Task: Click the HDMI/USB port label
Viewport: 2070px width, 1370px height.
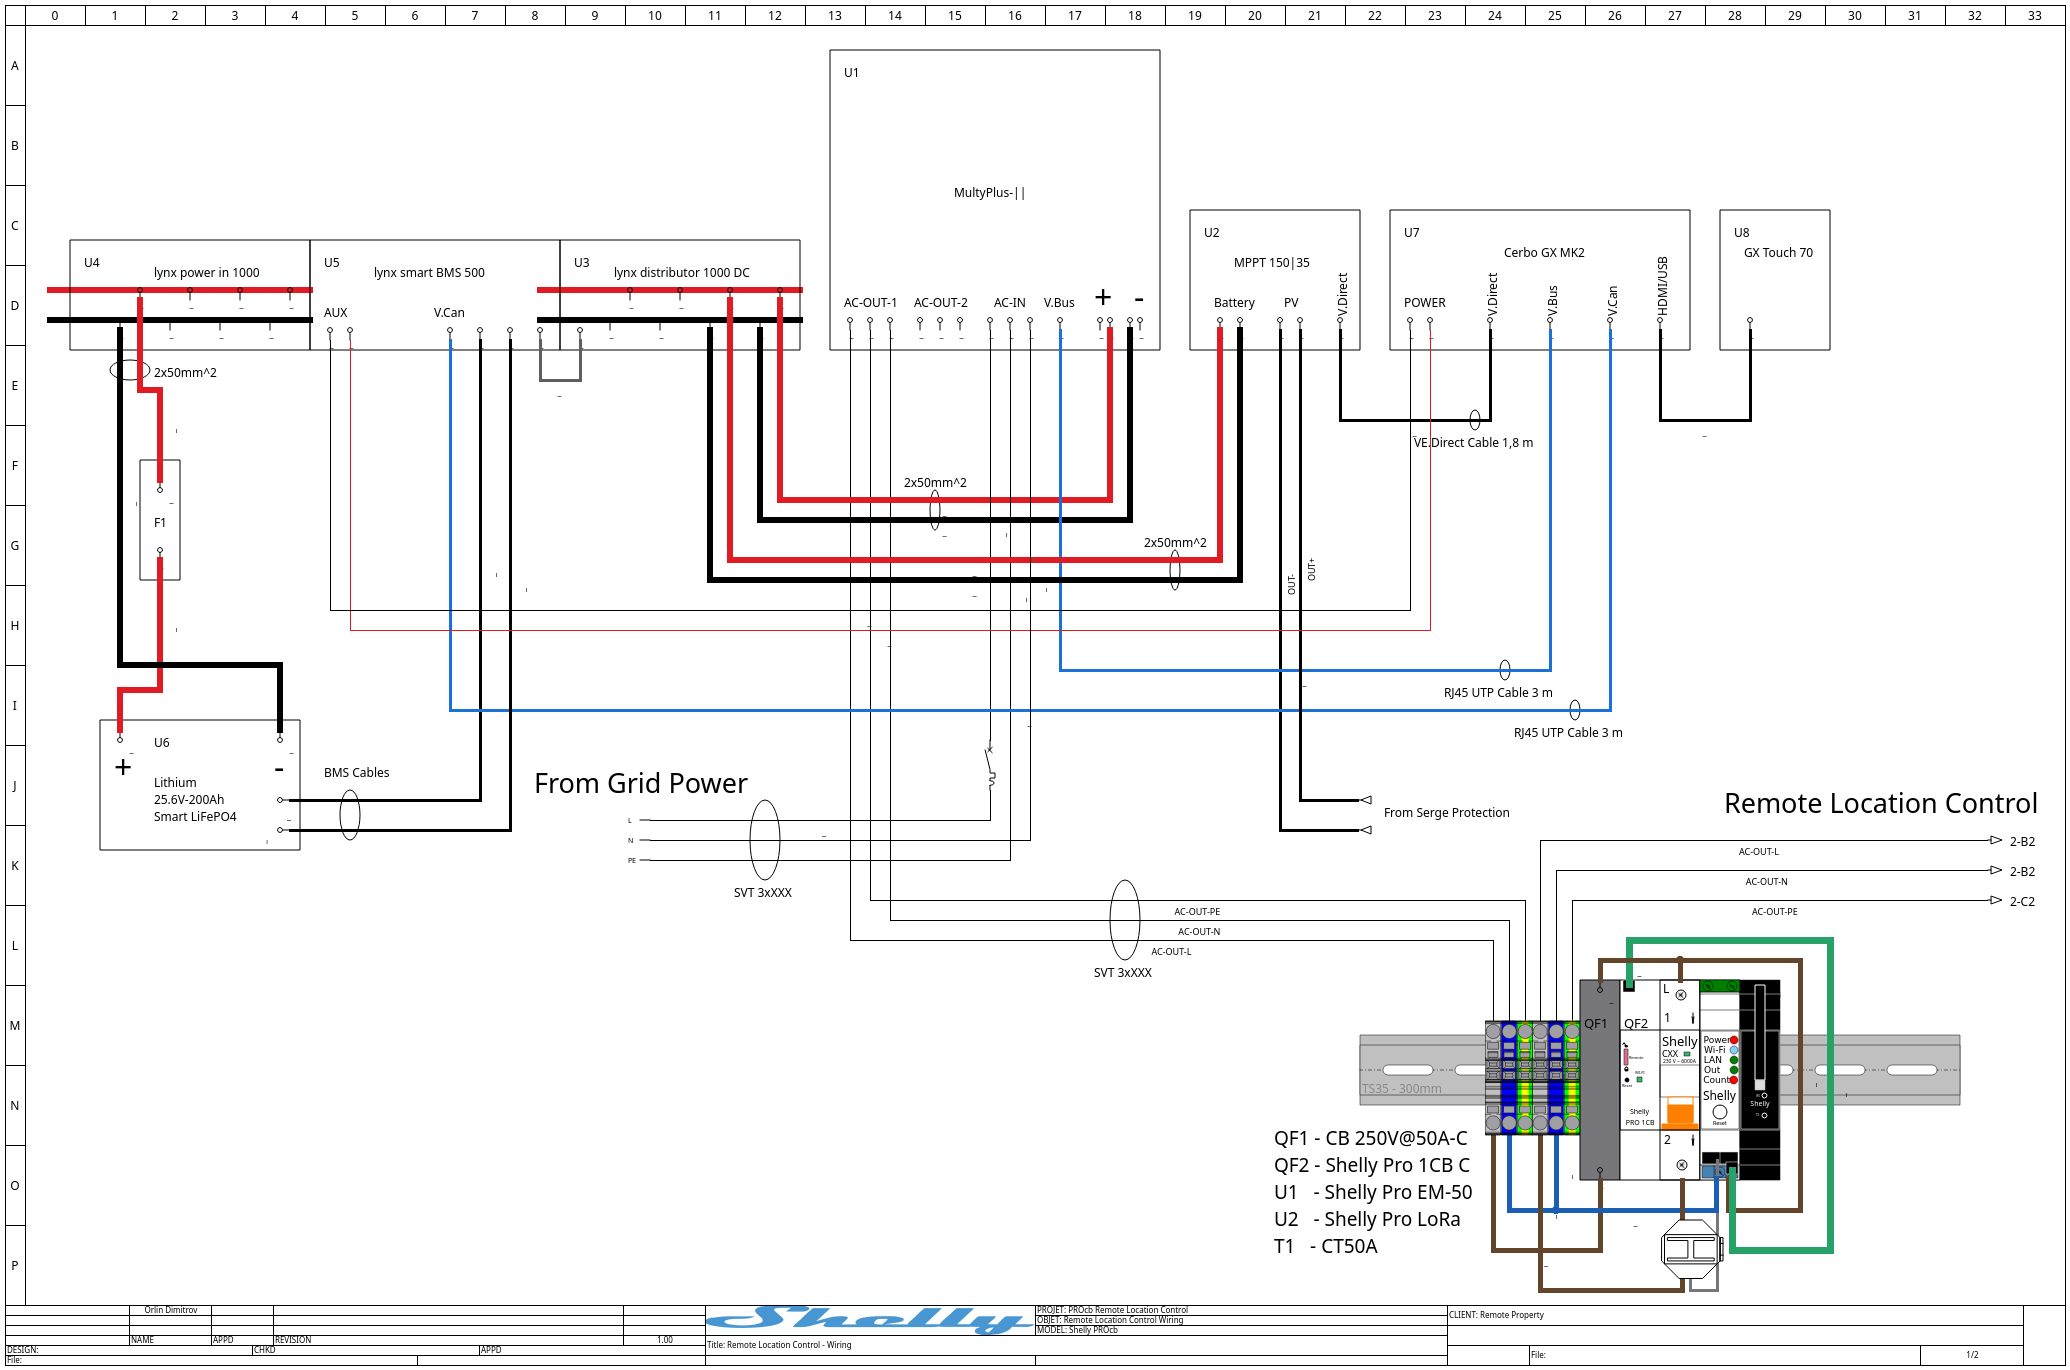Action: click(1662, 286)
